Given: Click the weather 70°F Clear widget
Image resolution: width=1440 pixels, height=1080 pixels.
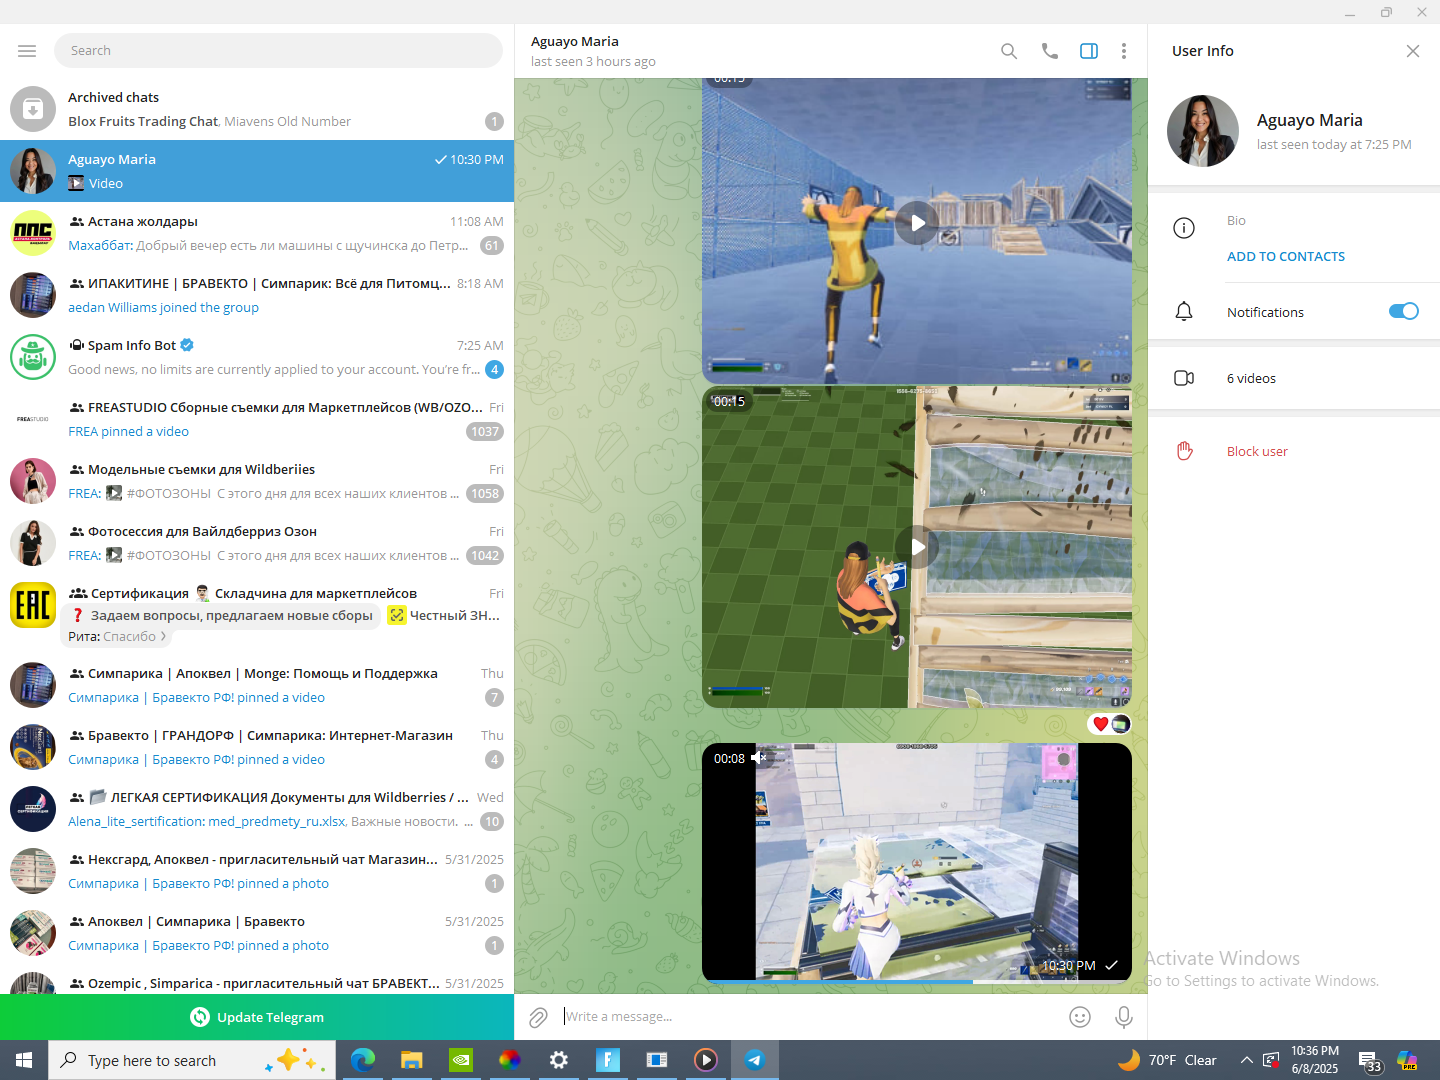Looking at the screenshot, I should click(1168, 1060).
